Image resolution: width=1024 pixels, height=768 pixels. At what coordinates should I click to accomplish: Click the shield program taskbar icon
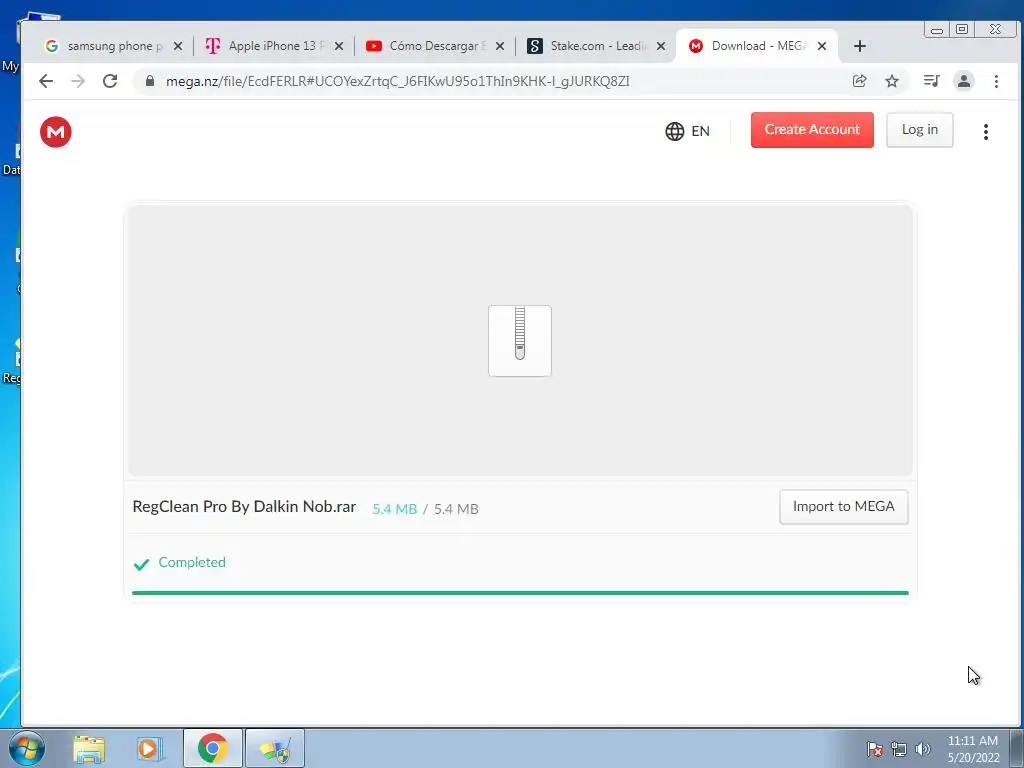click(x=275, y=748)
